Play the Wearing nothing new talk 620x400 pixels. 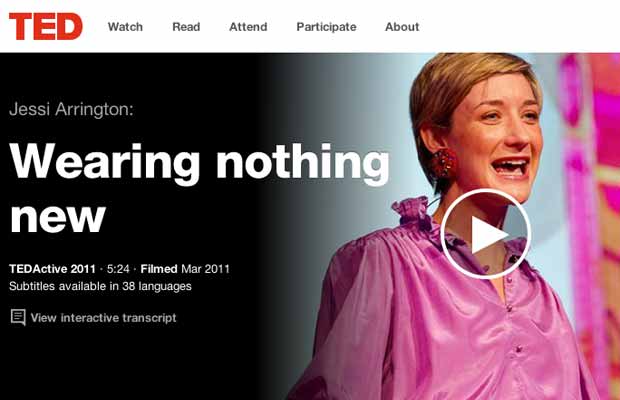point(486,234)
